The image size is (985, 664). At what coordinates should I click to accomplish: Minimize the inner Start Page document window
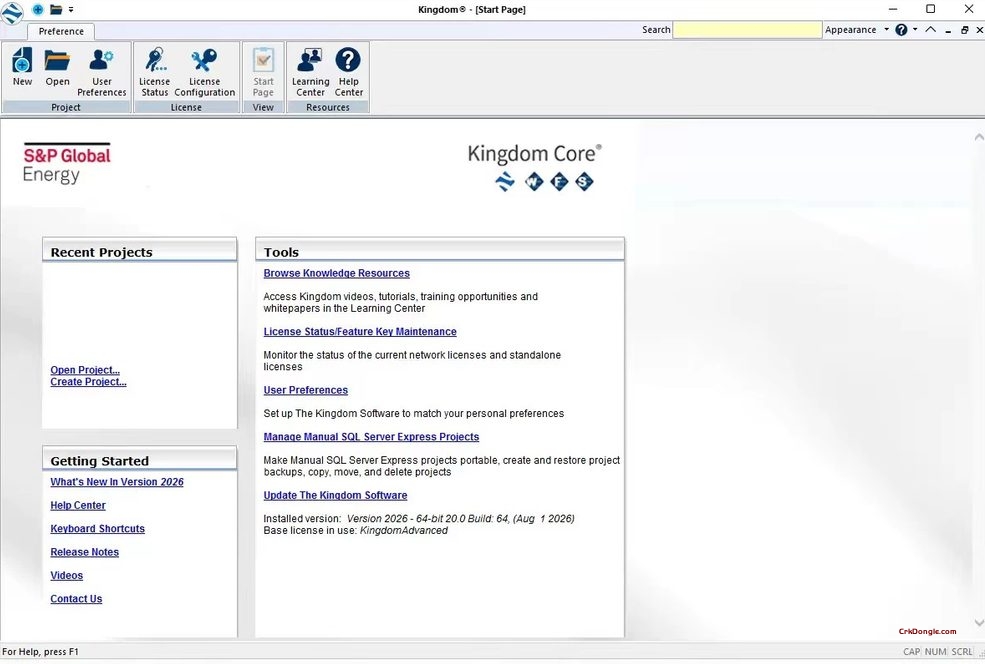948,30
